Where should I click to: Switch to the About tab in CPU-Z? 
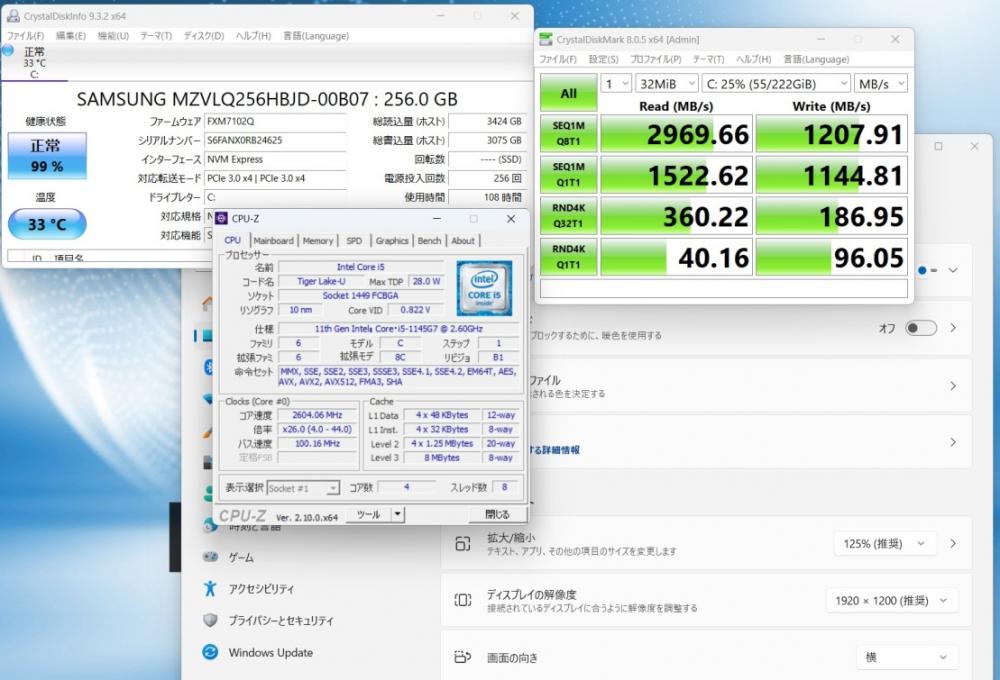pyautogui.click(x=463, y=240)
